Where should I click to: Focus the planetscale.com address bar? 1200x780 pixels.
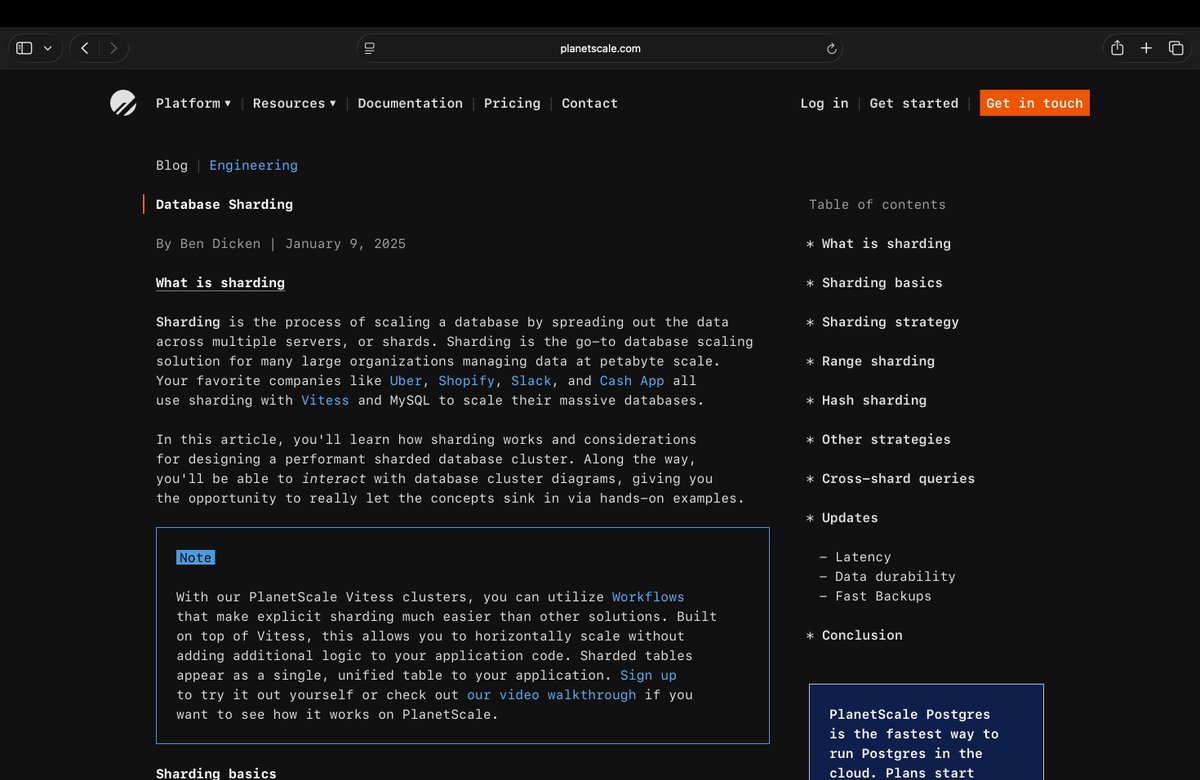(600, 48)
